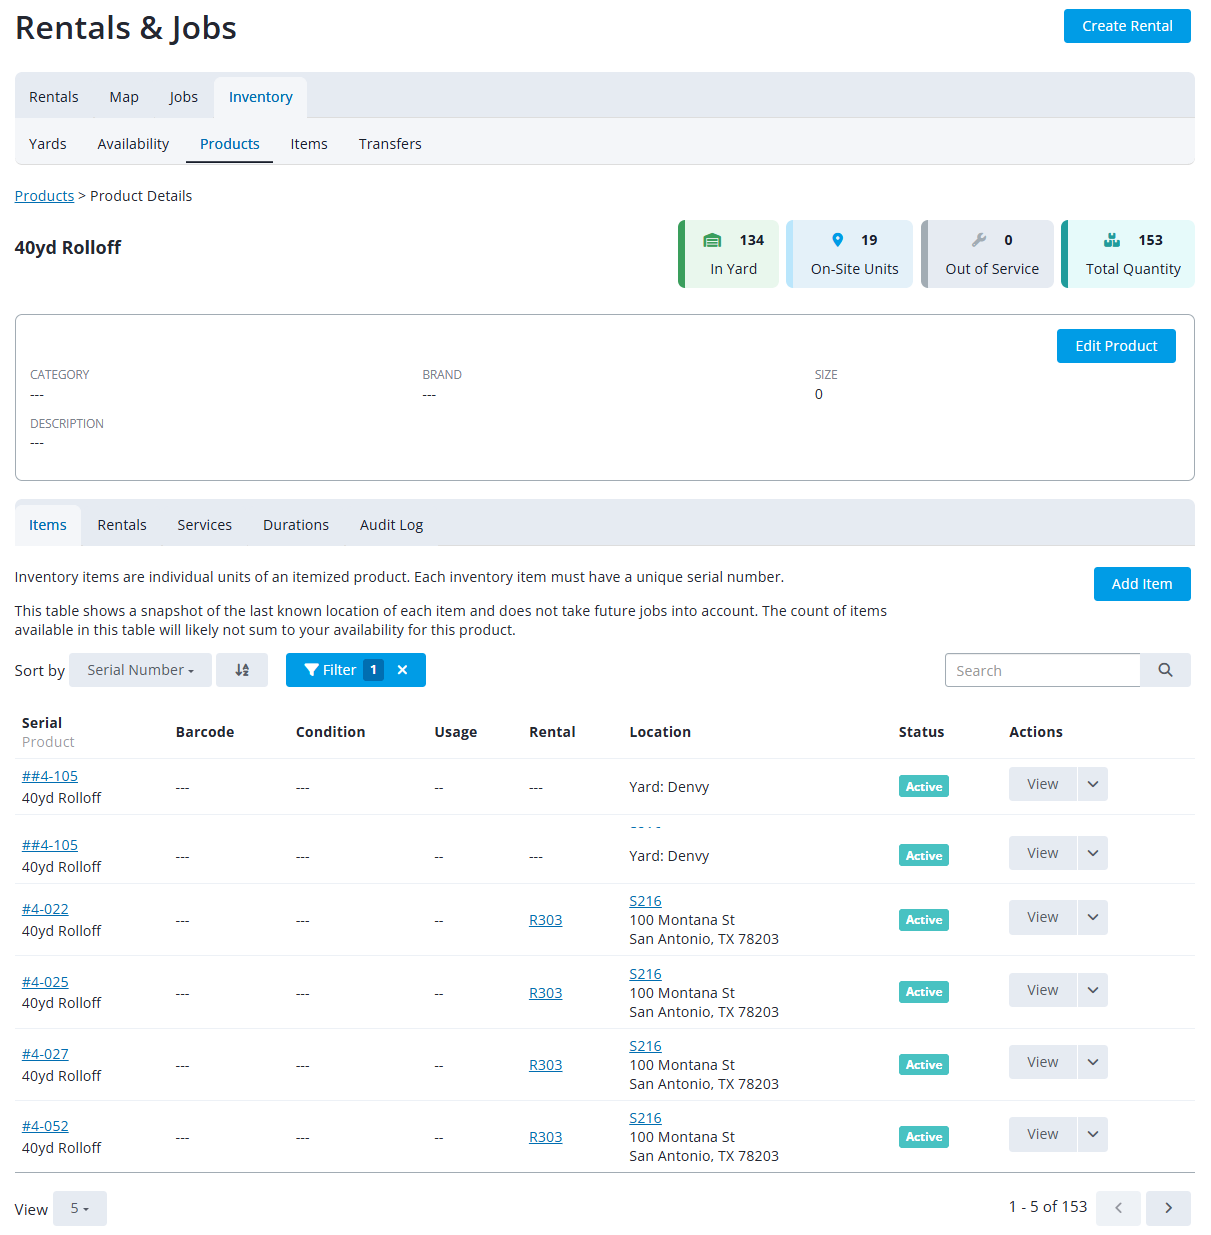
Task: Open the Audit Log tab
Action: [391, 525]
